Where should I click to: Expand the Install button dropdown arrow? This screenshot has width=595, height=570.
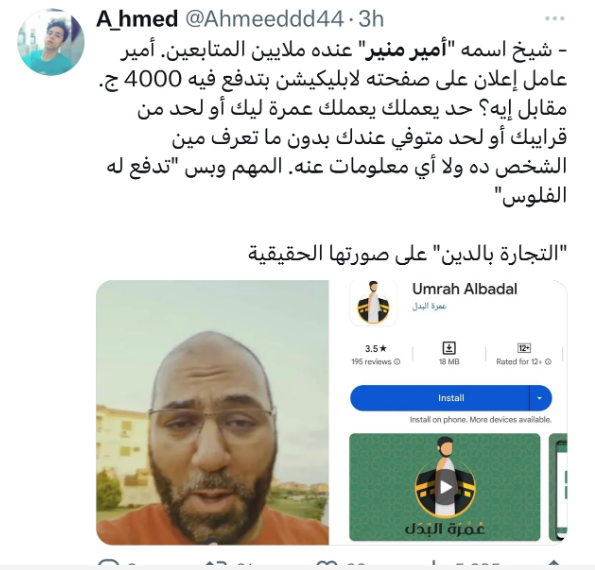(539, 398)
